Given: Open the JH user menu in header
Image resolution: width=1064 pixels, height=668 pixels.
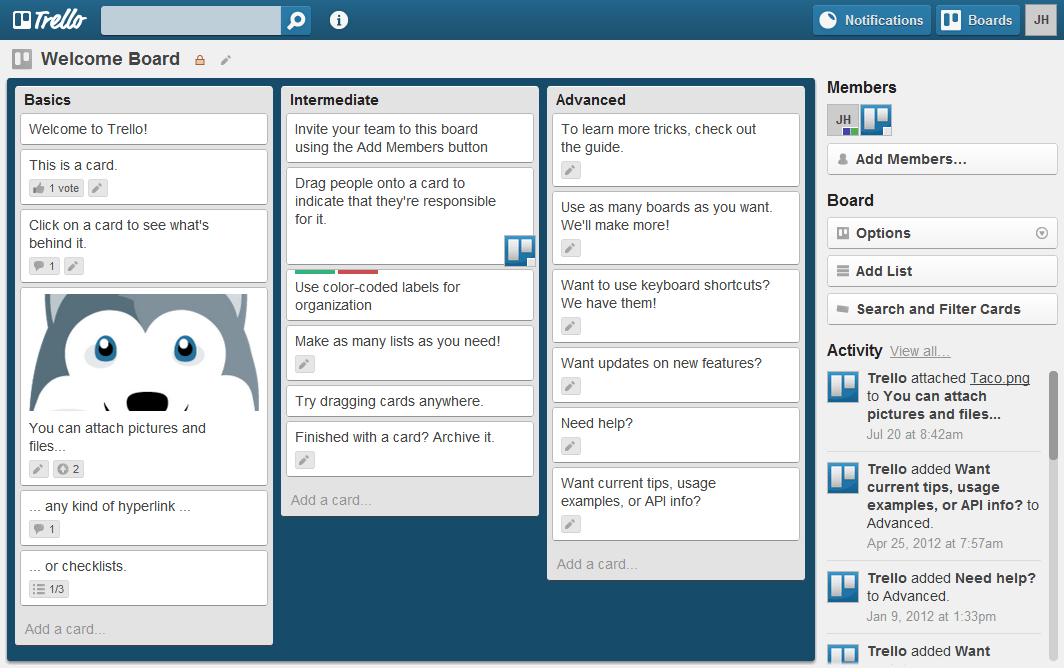Looking at the screenshot, I should tap(1041, 20).
